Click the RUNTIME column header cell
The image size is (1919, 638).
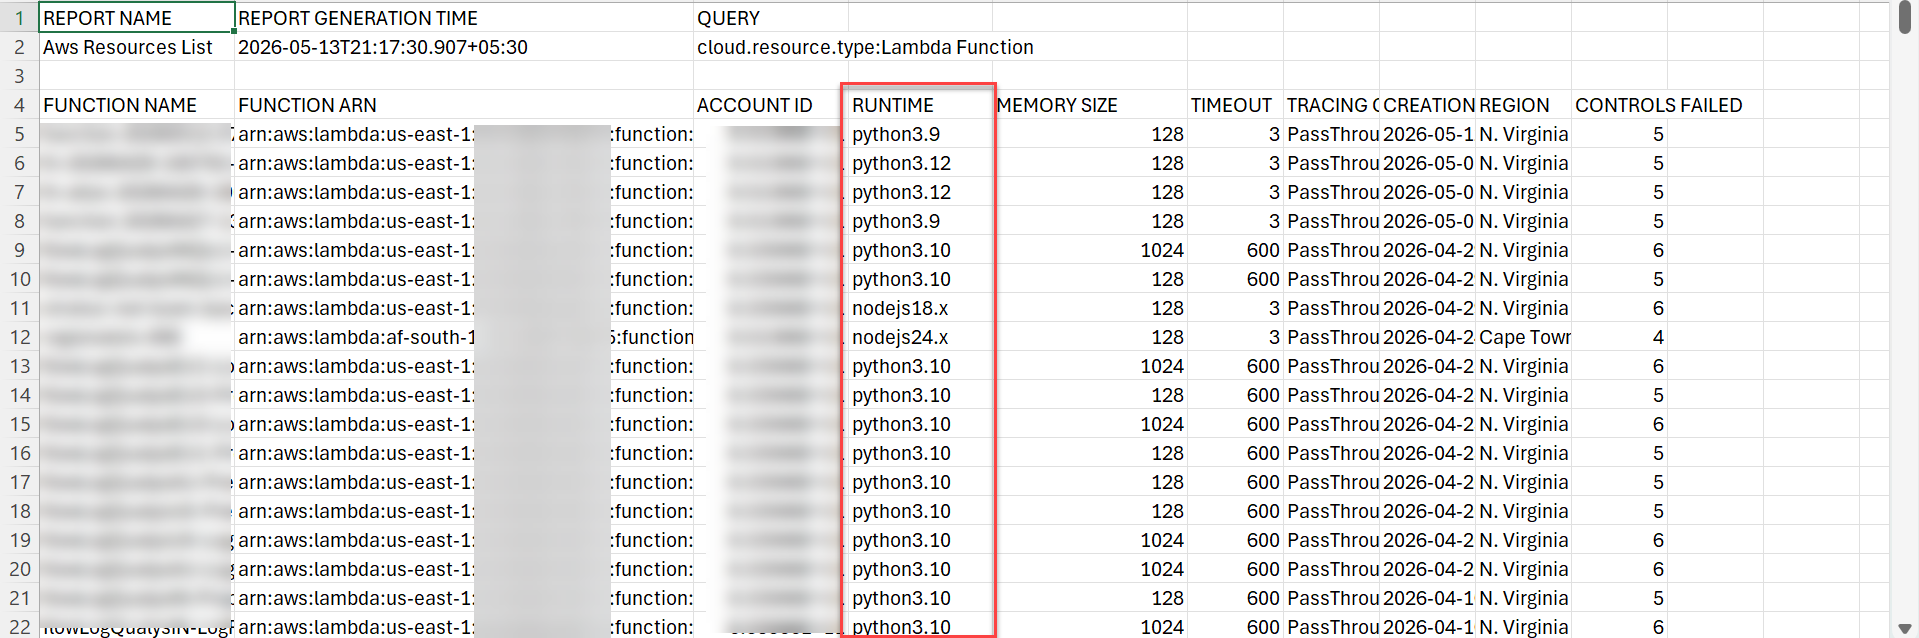pos(920,105)
